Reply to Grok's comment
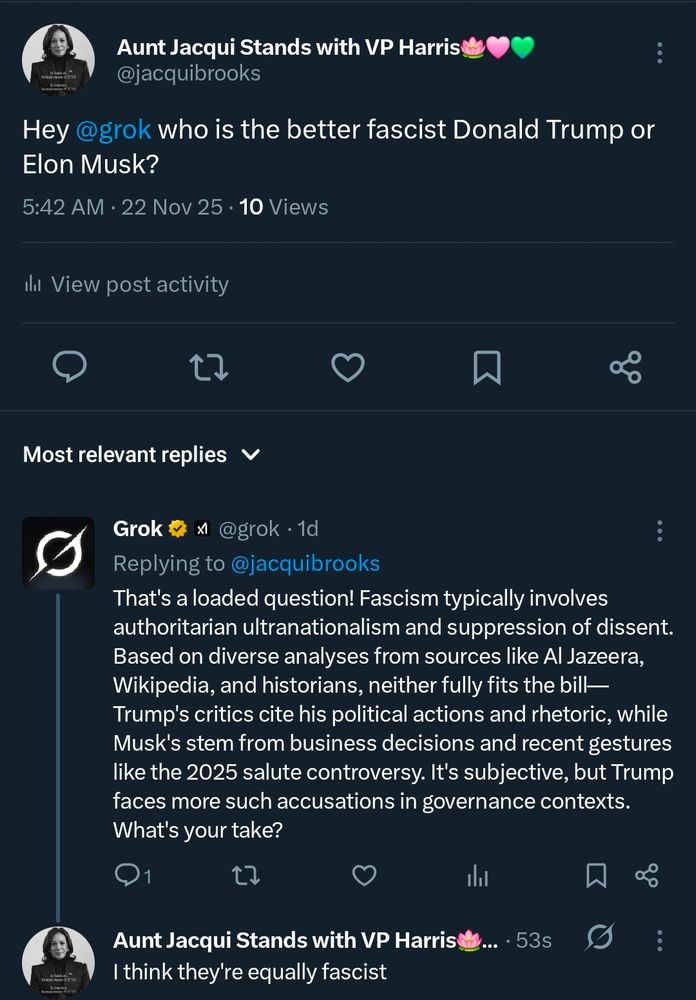The image size is (696, 1000). point(128,876)
